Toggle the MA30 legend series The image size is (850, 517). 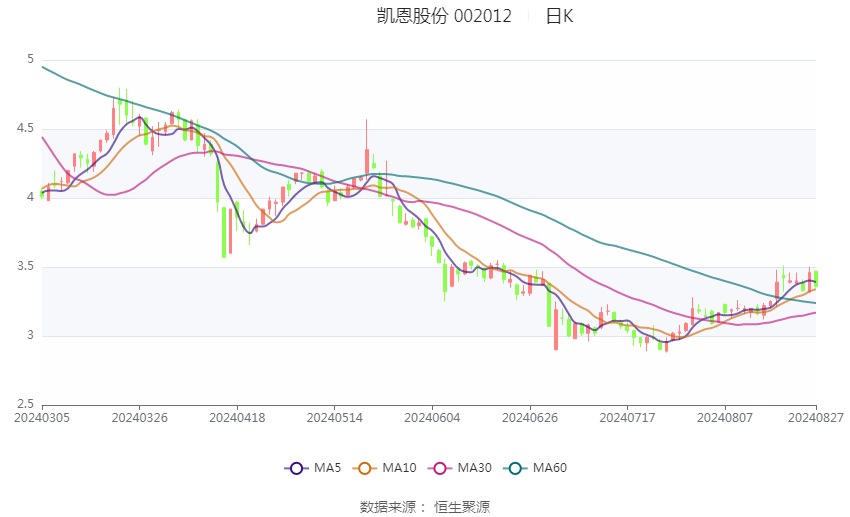pos(460,468)
